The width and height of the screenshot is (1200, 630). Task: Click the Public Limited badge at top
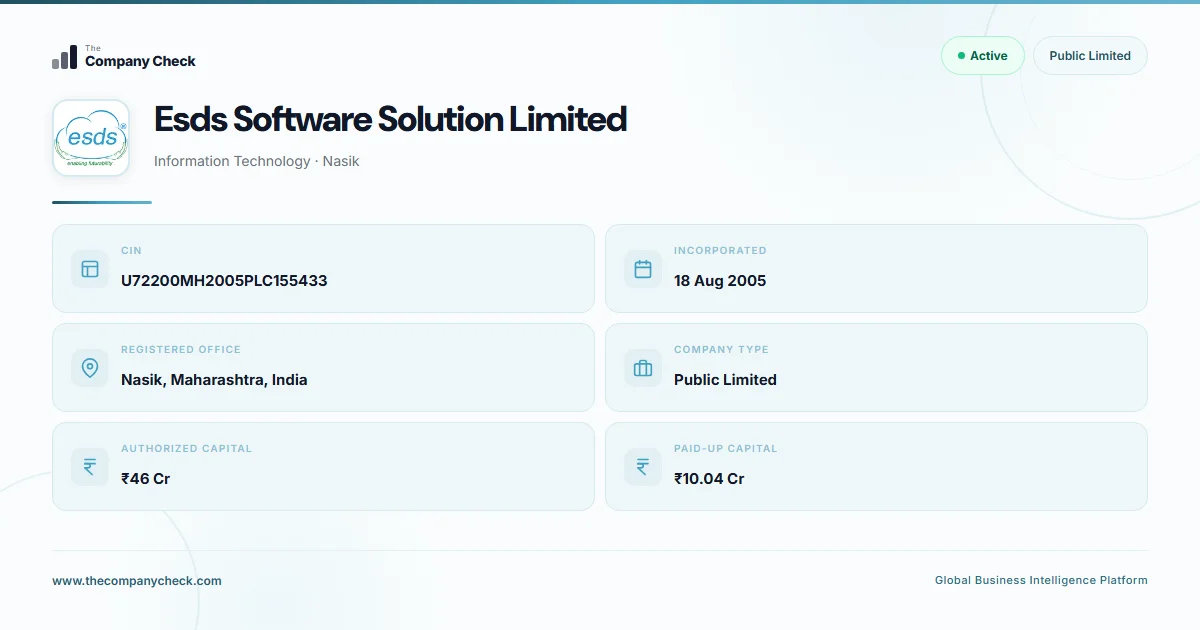point(1090,56)
